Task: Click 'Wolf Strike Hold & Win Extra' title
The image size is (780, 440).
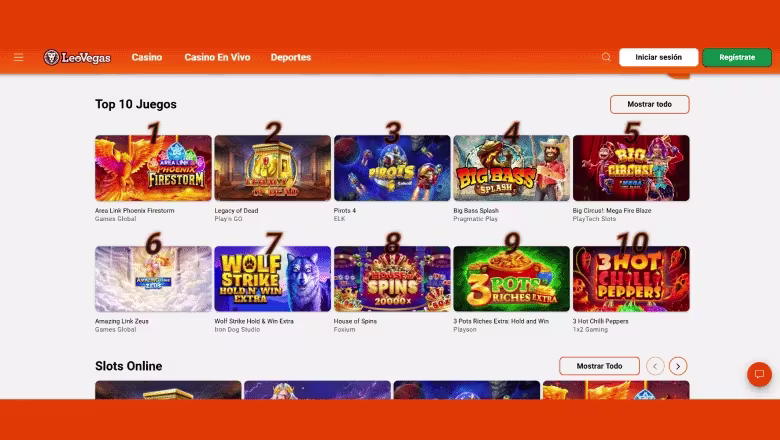Action: pos(254,321)
